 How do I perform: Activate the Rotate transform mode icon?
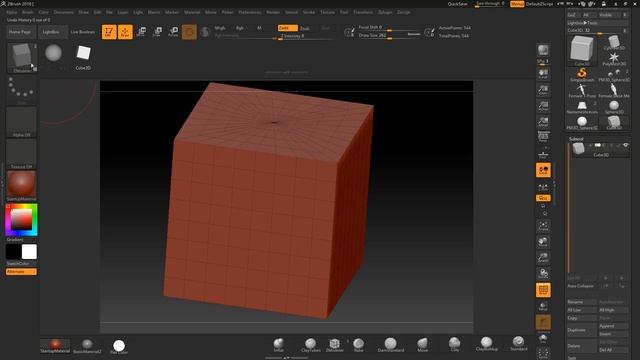coord(173,31)
